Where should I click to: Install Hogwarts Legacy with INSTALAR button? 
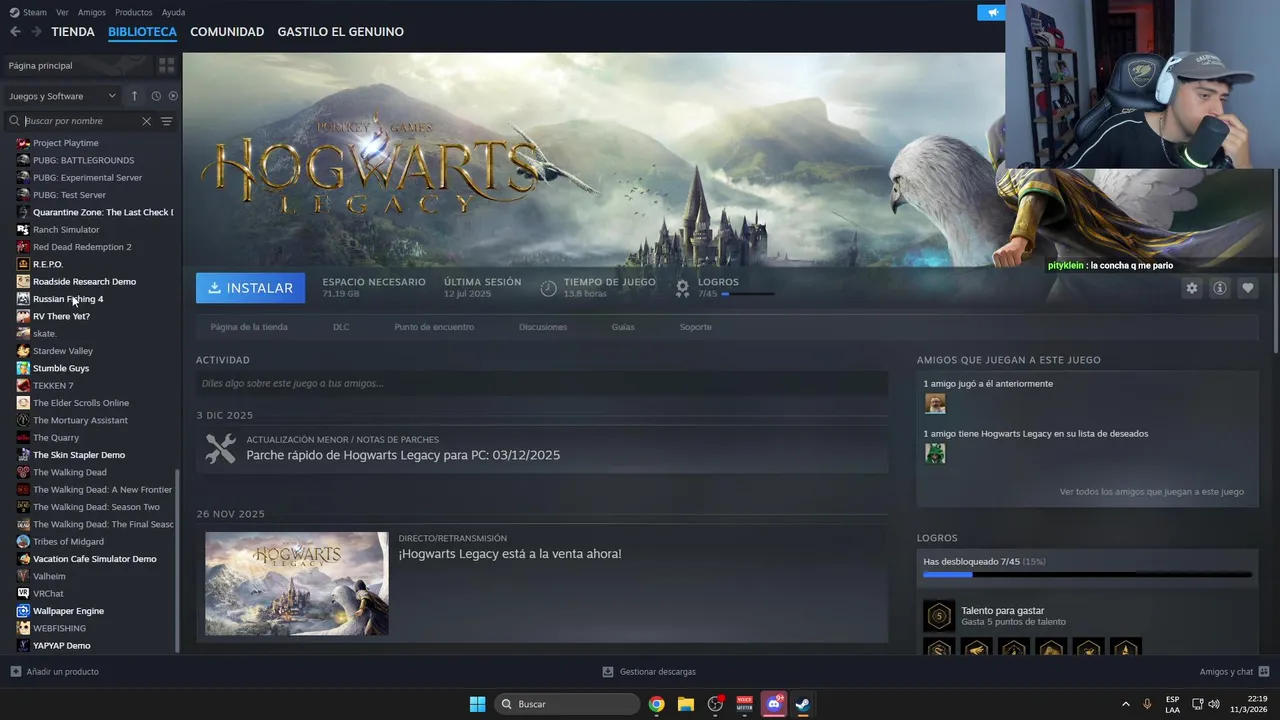click(251, 288)
